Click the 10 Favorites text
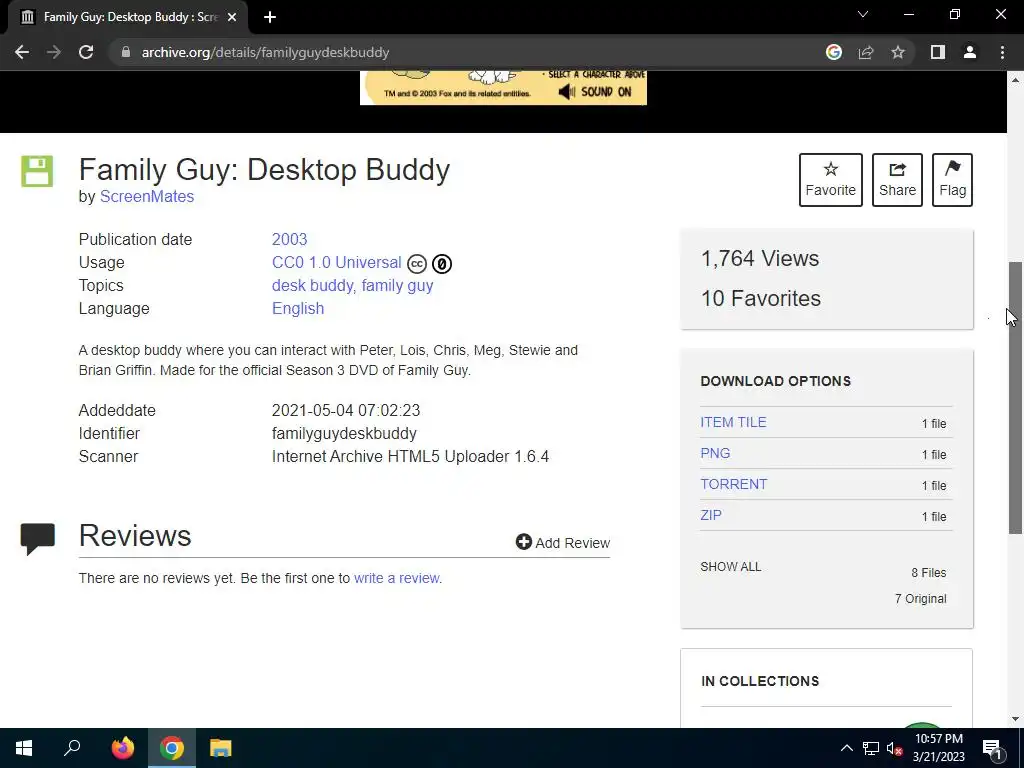Image resolution: width=1024 pixels, height=768 pixels. point(761,298)
